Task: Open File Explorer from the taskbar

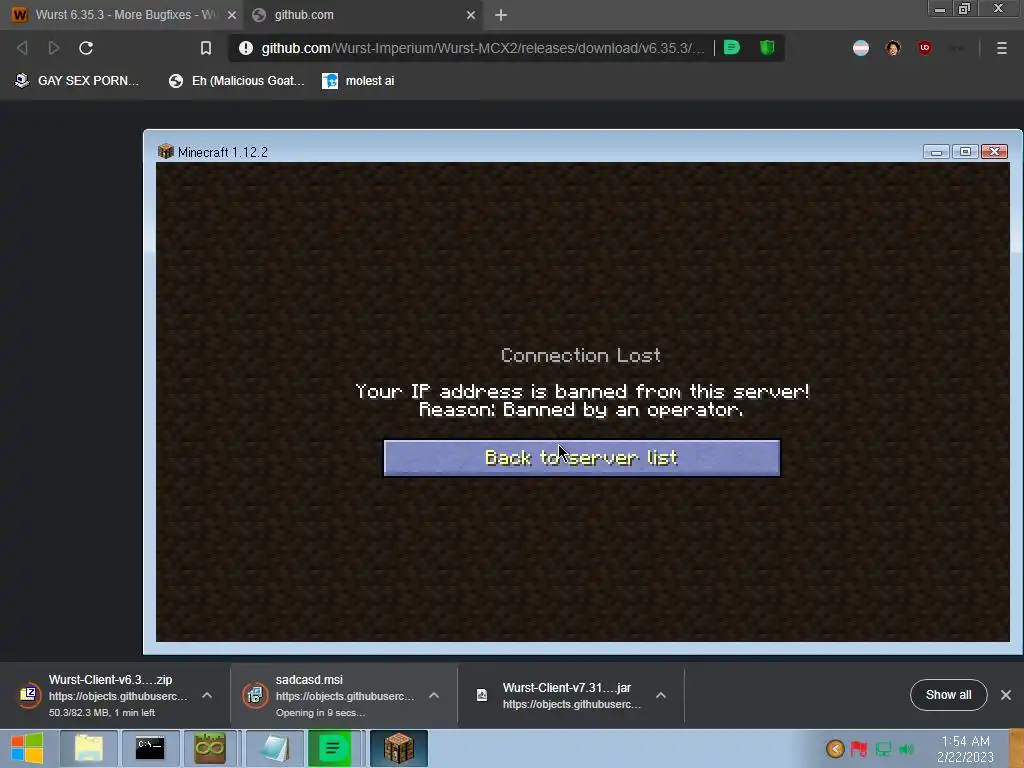Action: (89, 748)
